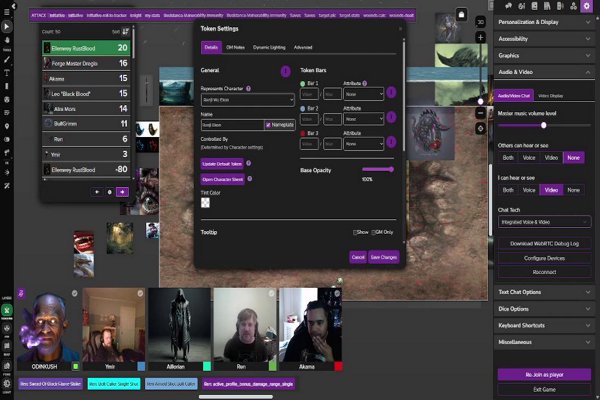
Task: Open the Journal tab icon
Action: tap(535, 6)
